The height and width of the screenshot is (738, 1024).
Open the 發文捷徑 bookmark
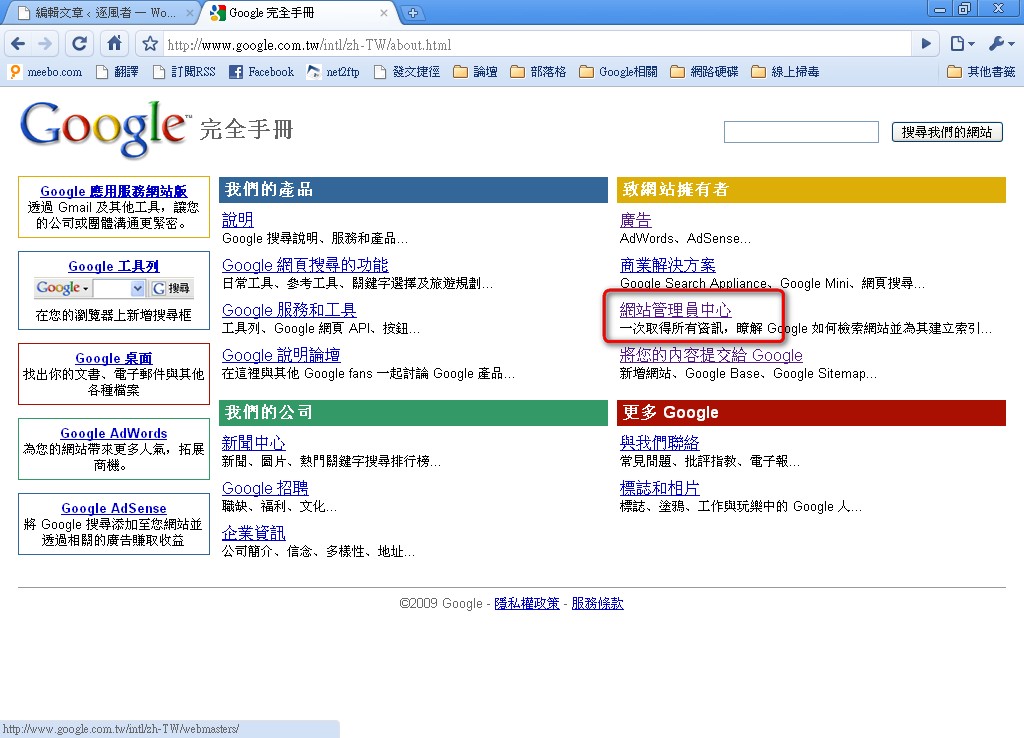(407, 72)
